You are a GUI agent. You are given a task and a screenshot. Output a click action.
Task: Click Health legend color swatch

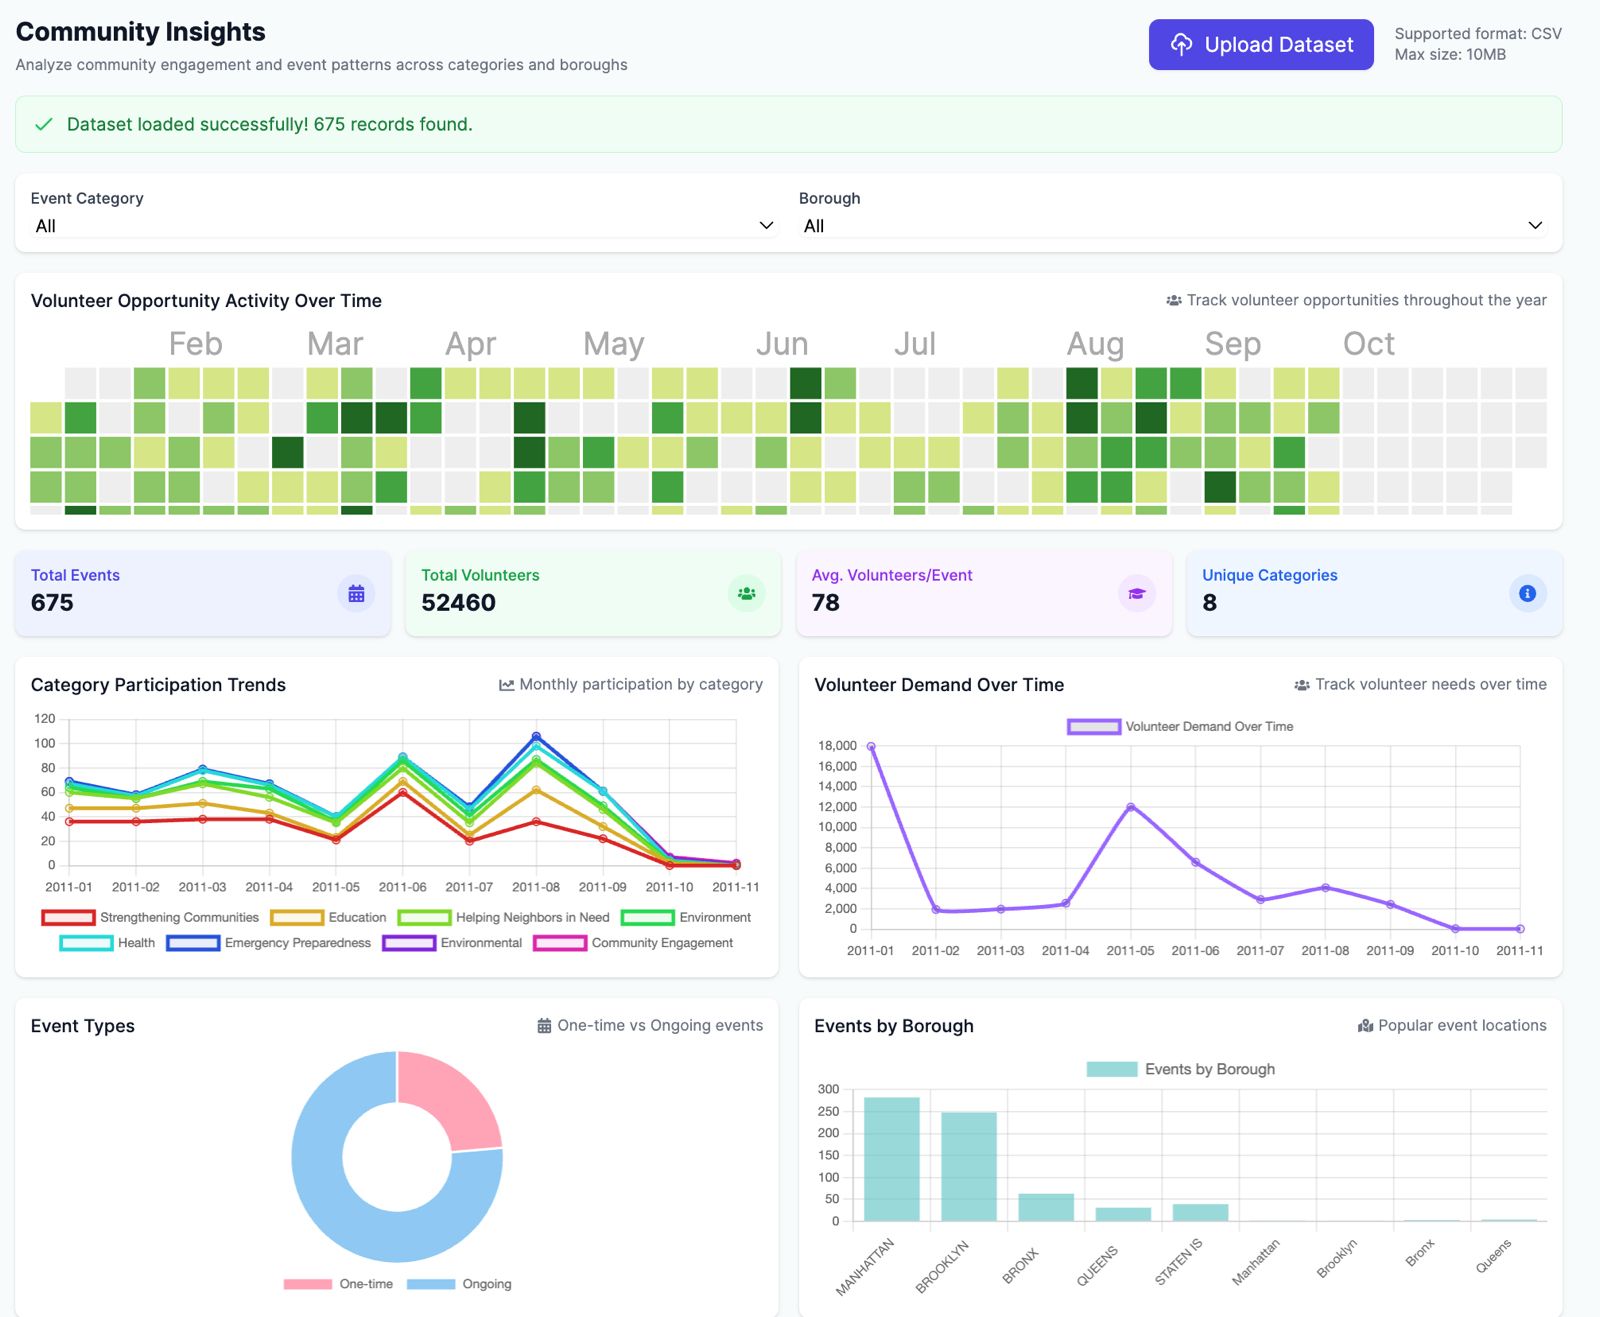86,943
